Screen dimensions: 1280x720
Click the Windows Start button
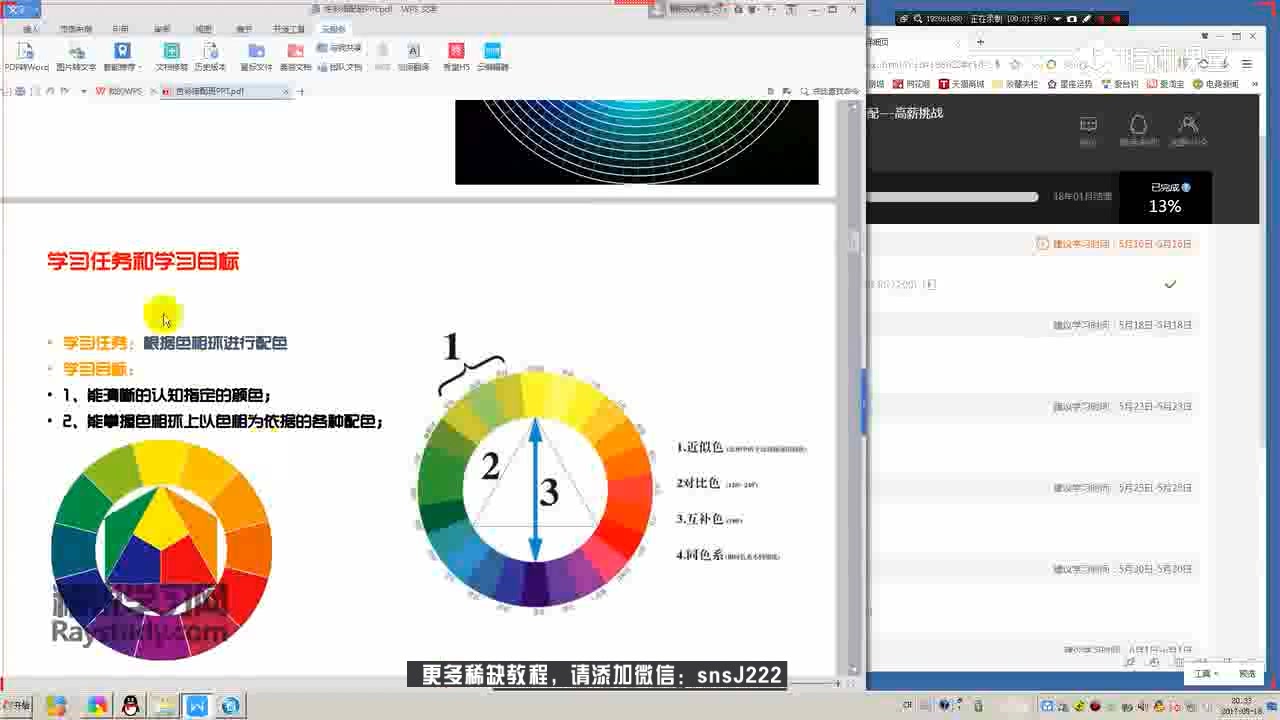point(17,706)
